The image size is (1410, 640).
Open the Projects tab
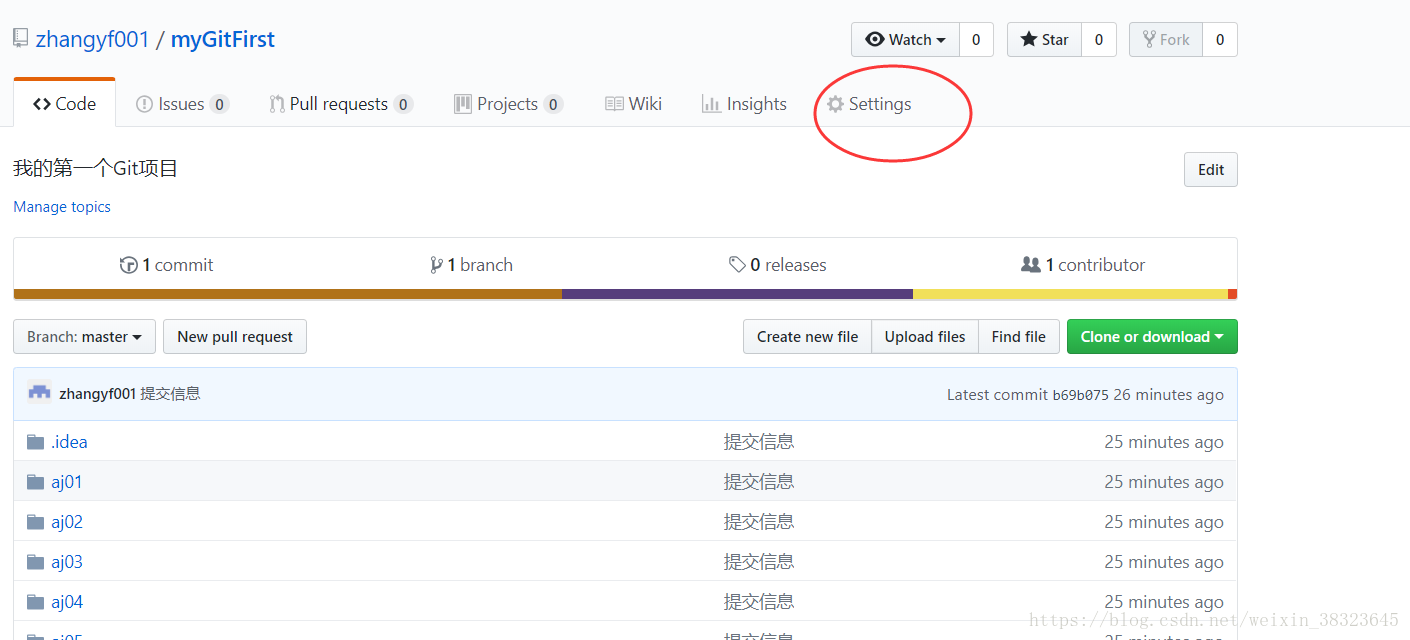(x=508, y=104)
